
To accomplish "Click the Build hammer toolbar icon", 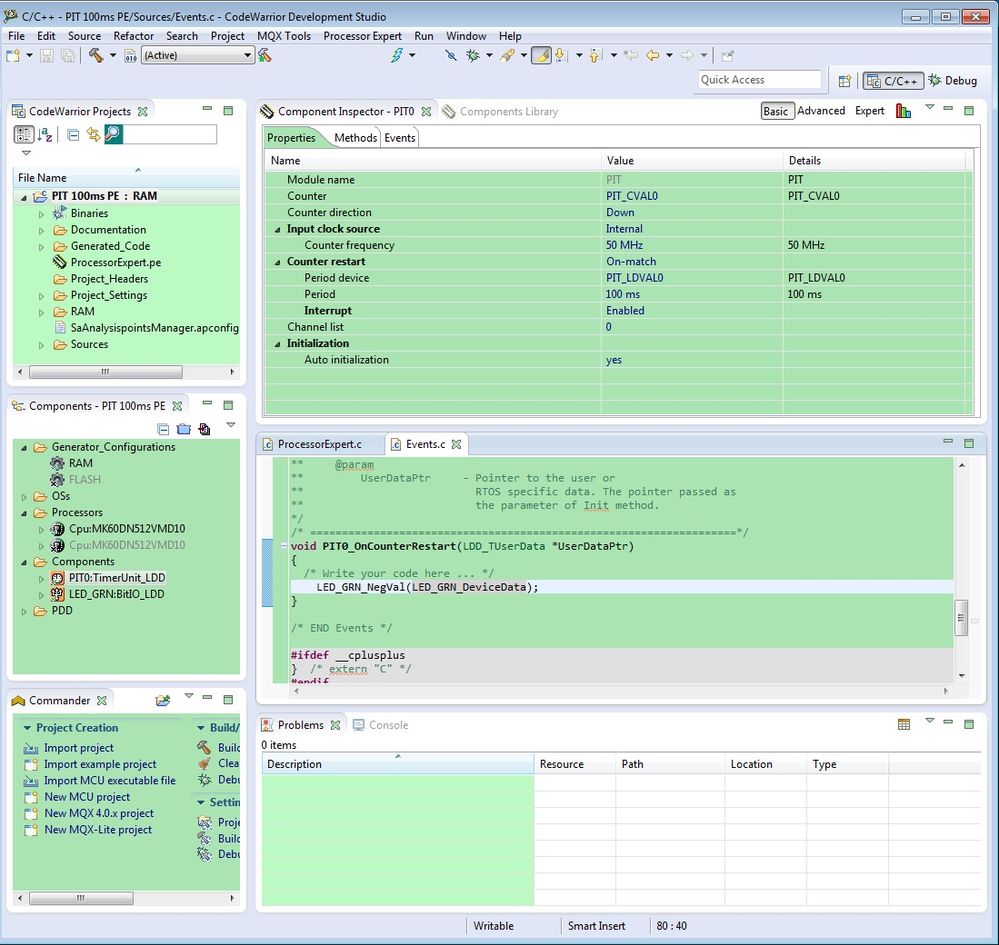I will (x=96, y=55).
